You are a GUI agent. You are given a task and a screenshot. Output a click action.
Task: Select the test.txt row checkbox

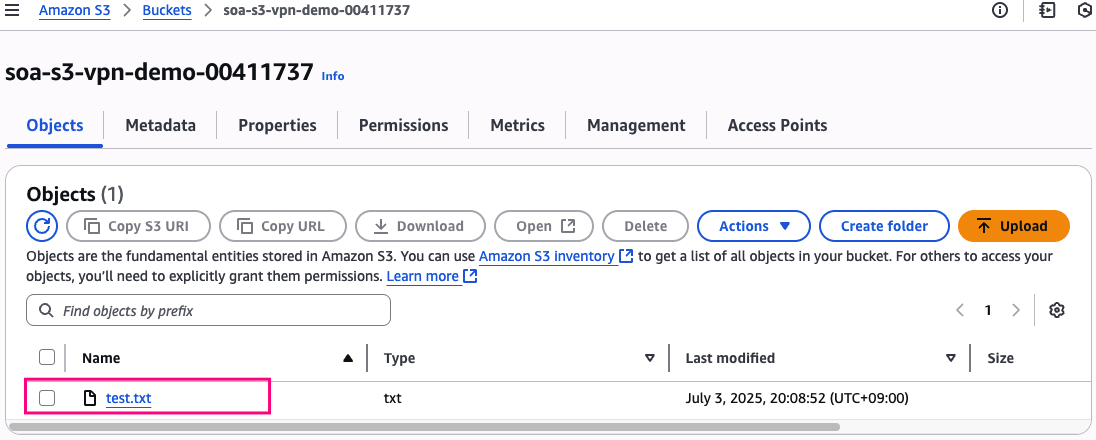tap(47, 399)
